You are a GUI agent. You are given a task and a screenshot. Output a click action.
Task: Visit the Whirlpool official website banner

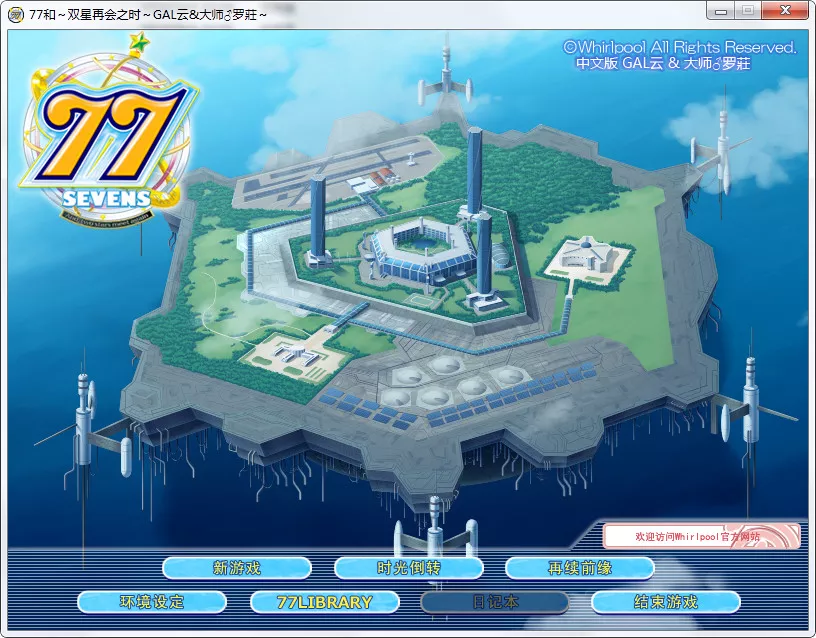(x=700, y=536)
